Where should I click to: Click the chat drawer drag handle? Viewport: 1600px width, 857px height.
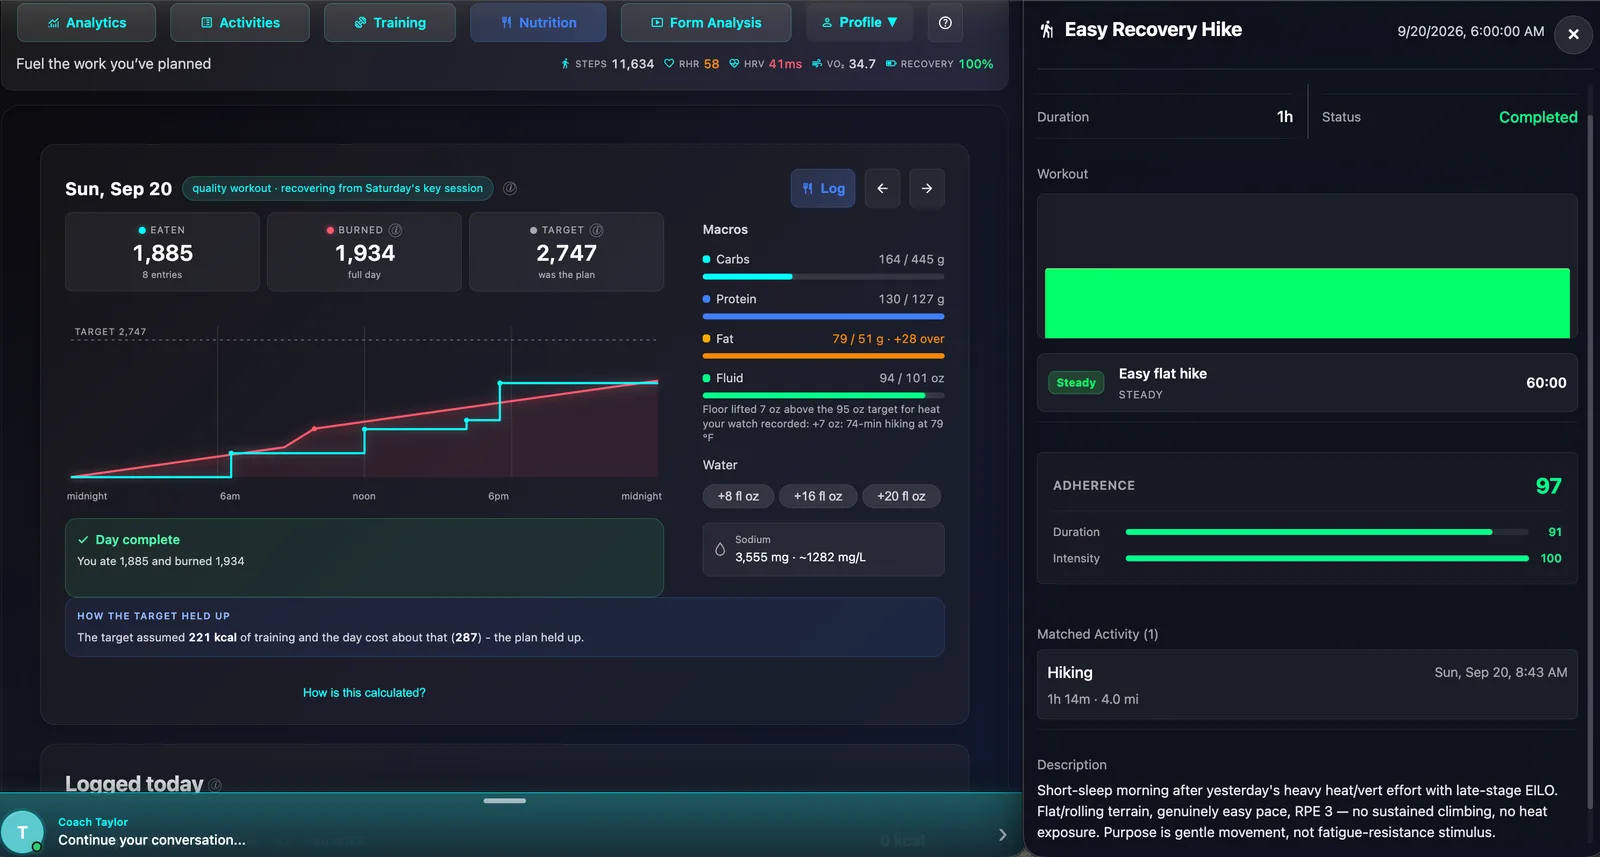click(x=504, y=800)
